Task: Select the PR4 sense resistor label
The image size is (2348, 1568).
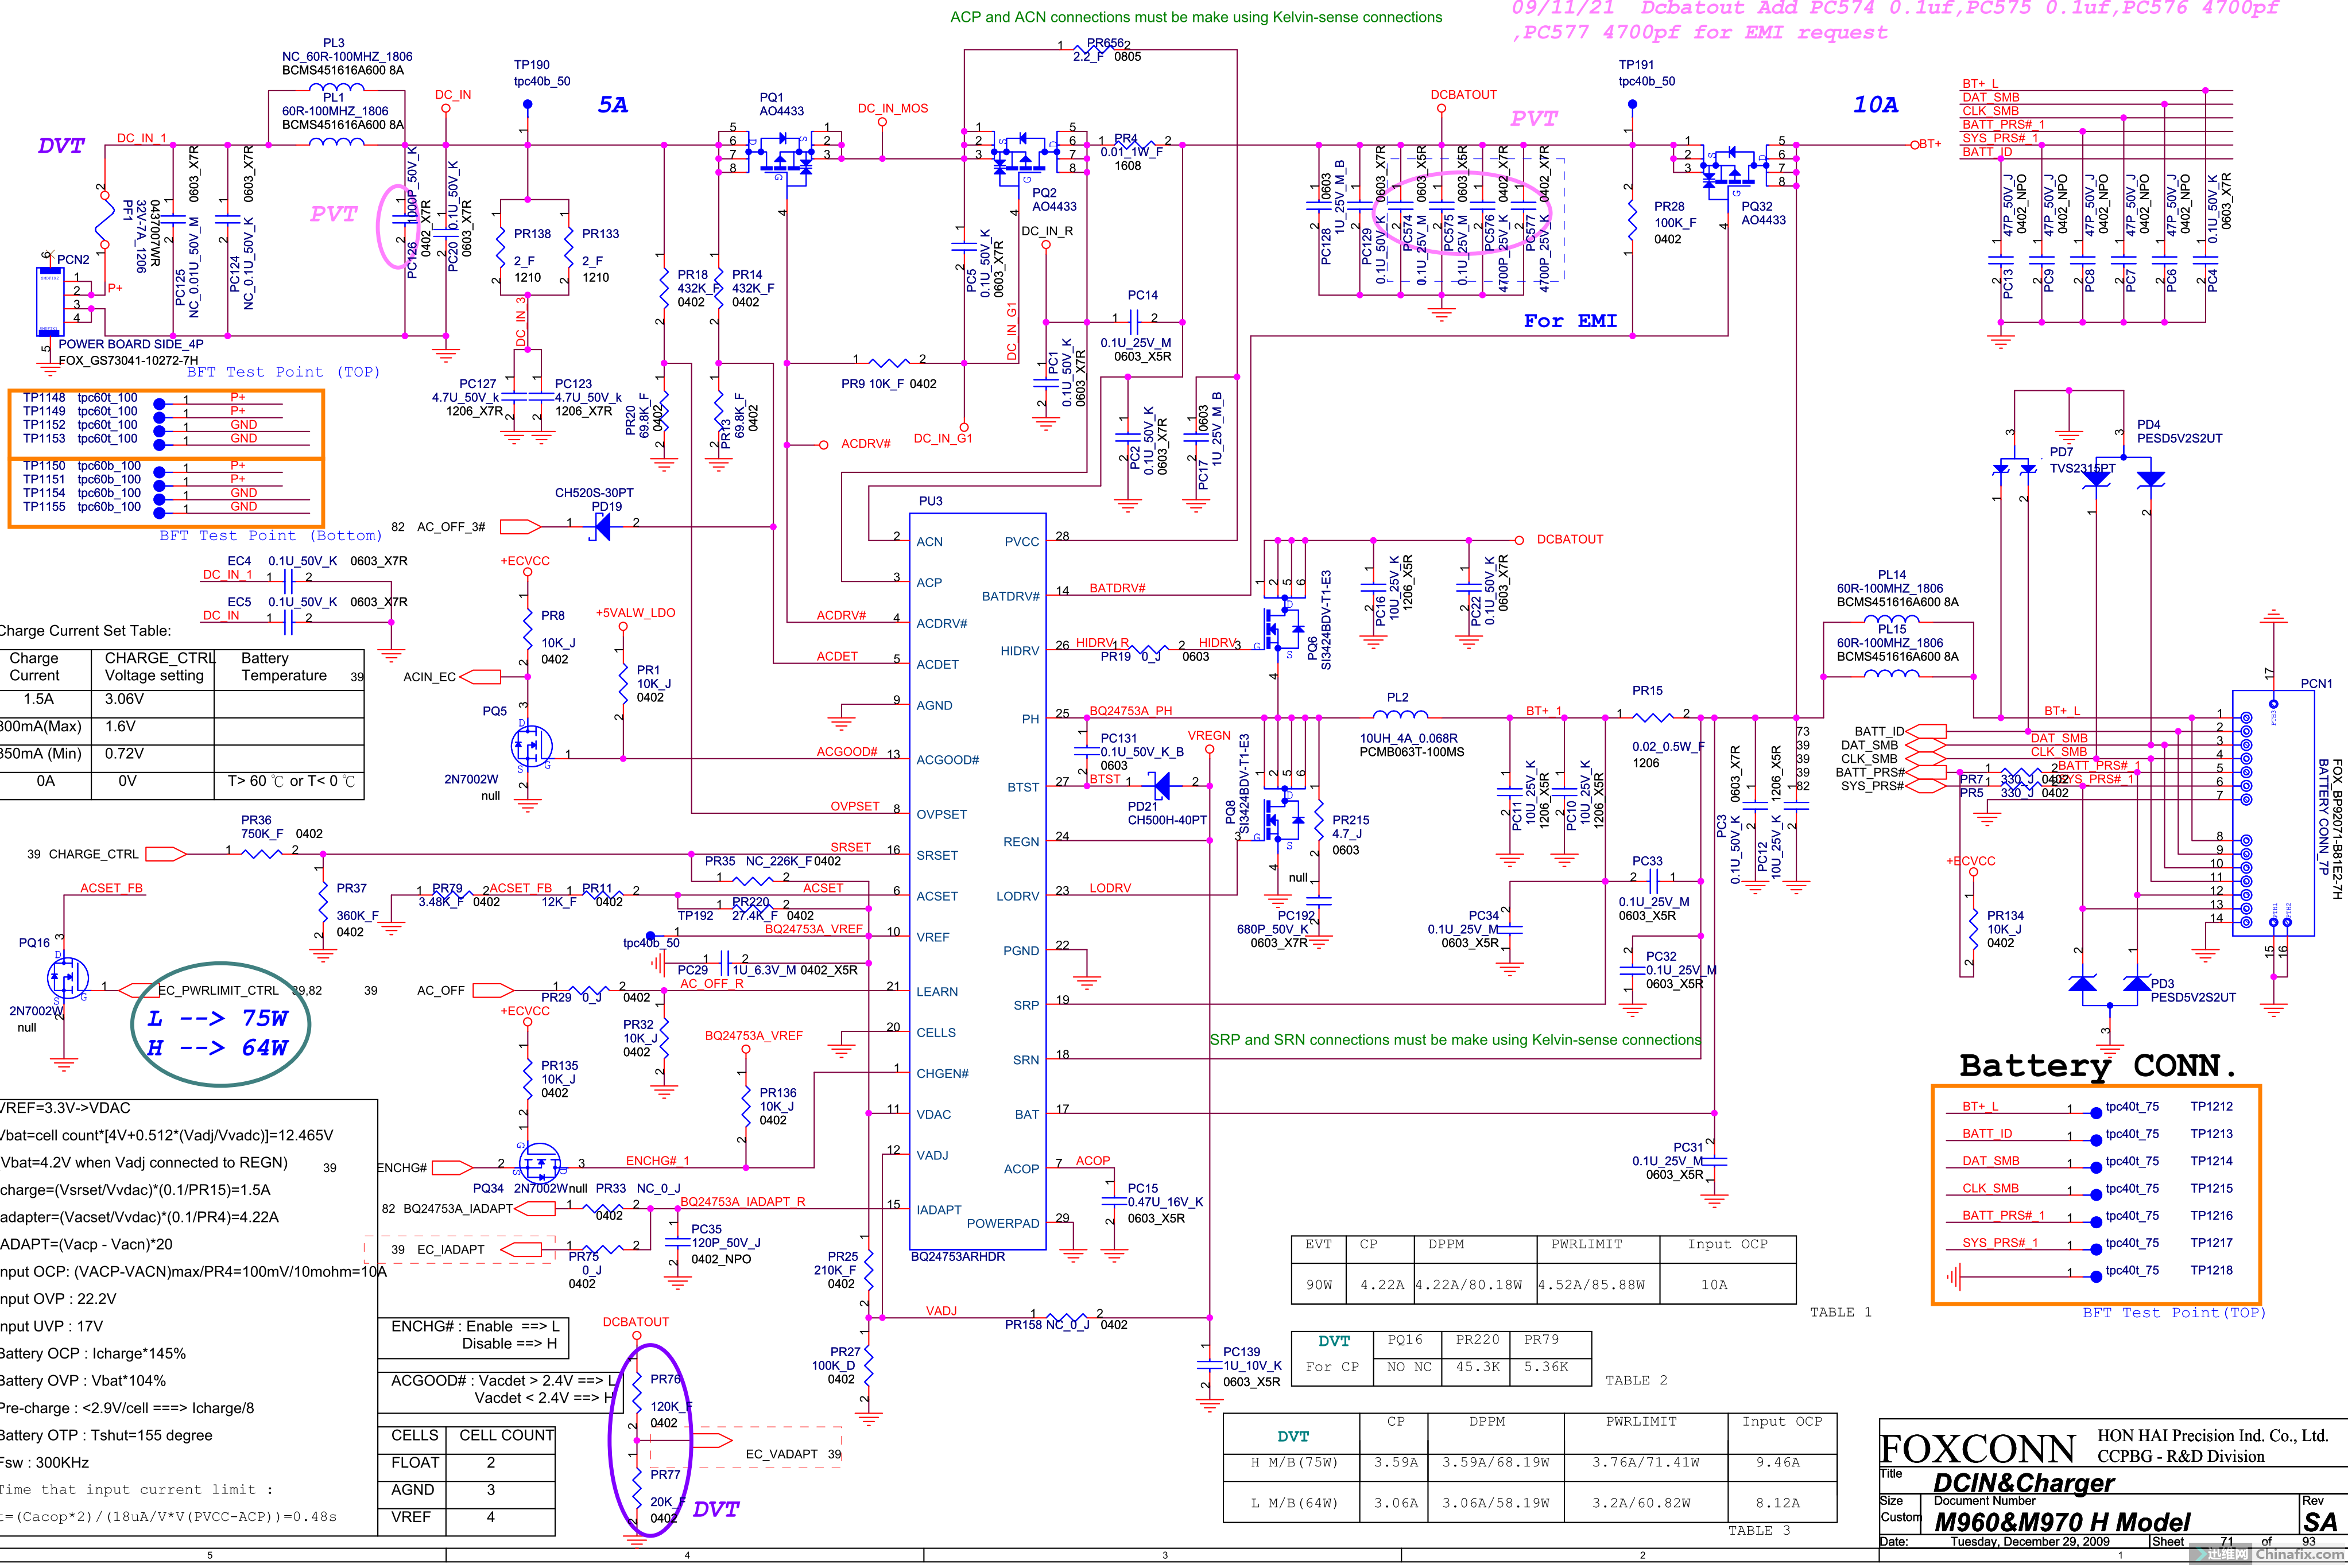Action: 1126,138
